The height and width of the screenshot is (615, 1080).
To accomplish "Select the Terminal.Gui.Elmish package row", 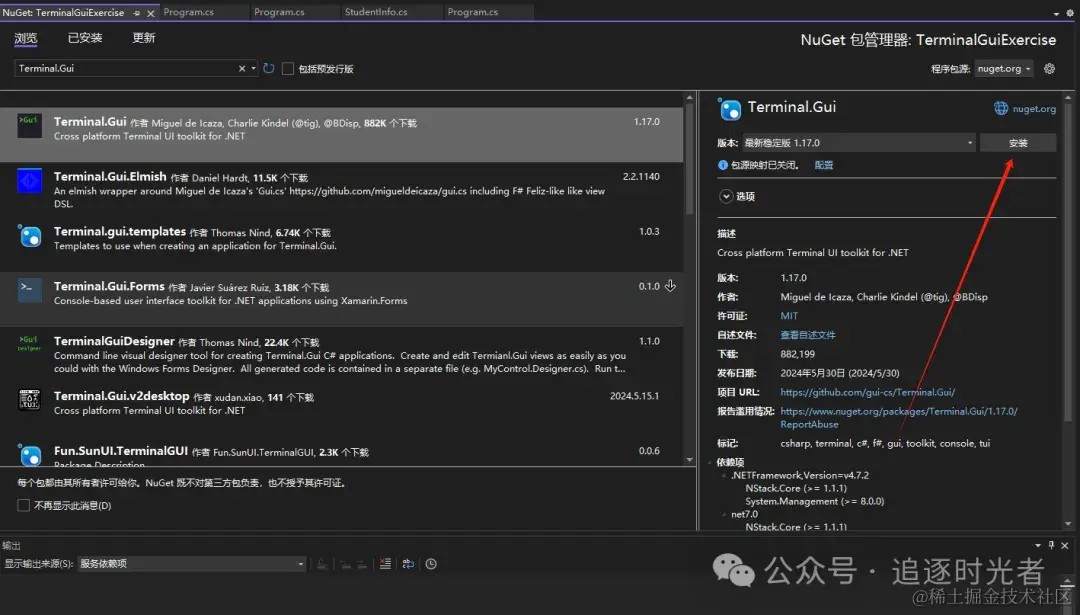I will click(x=342, y=189).
